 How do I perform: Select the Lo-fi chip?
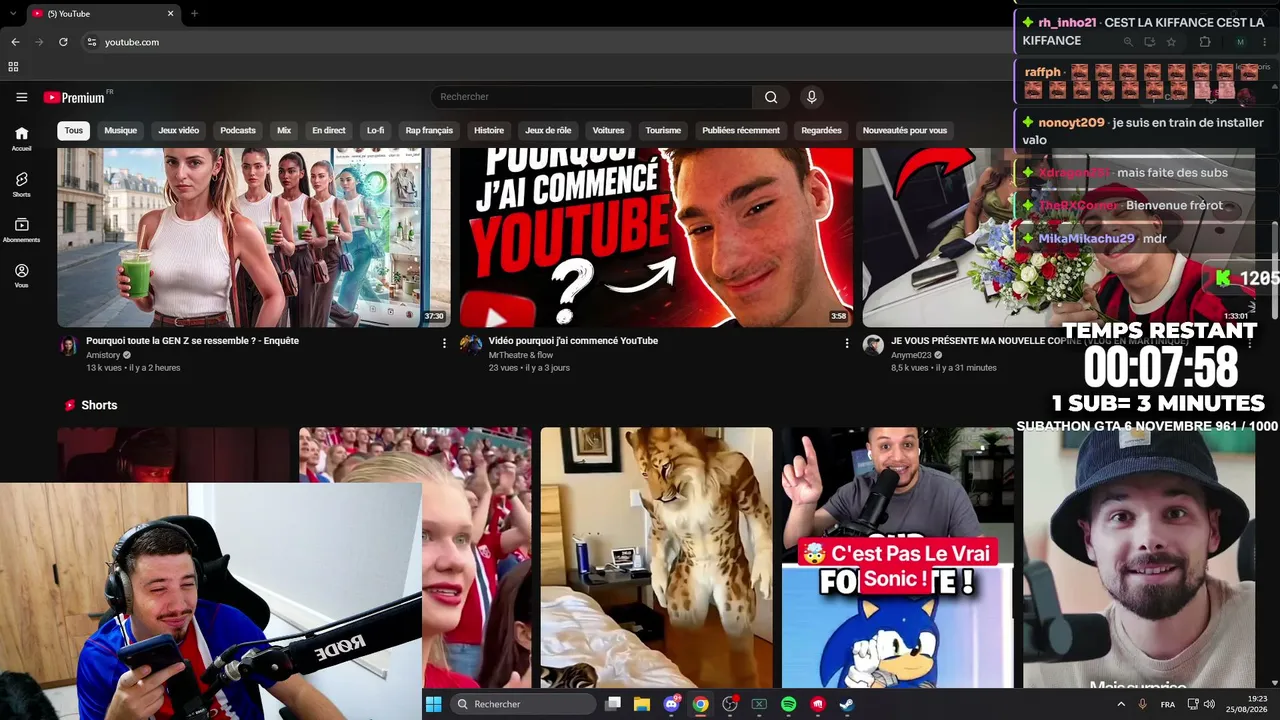tap(375, 130)
